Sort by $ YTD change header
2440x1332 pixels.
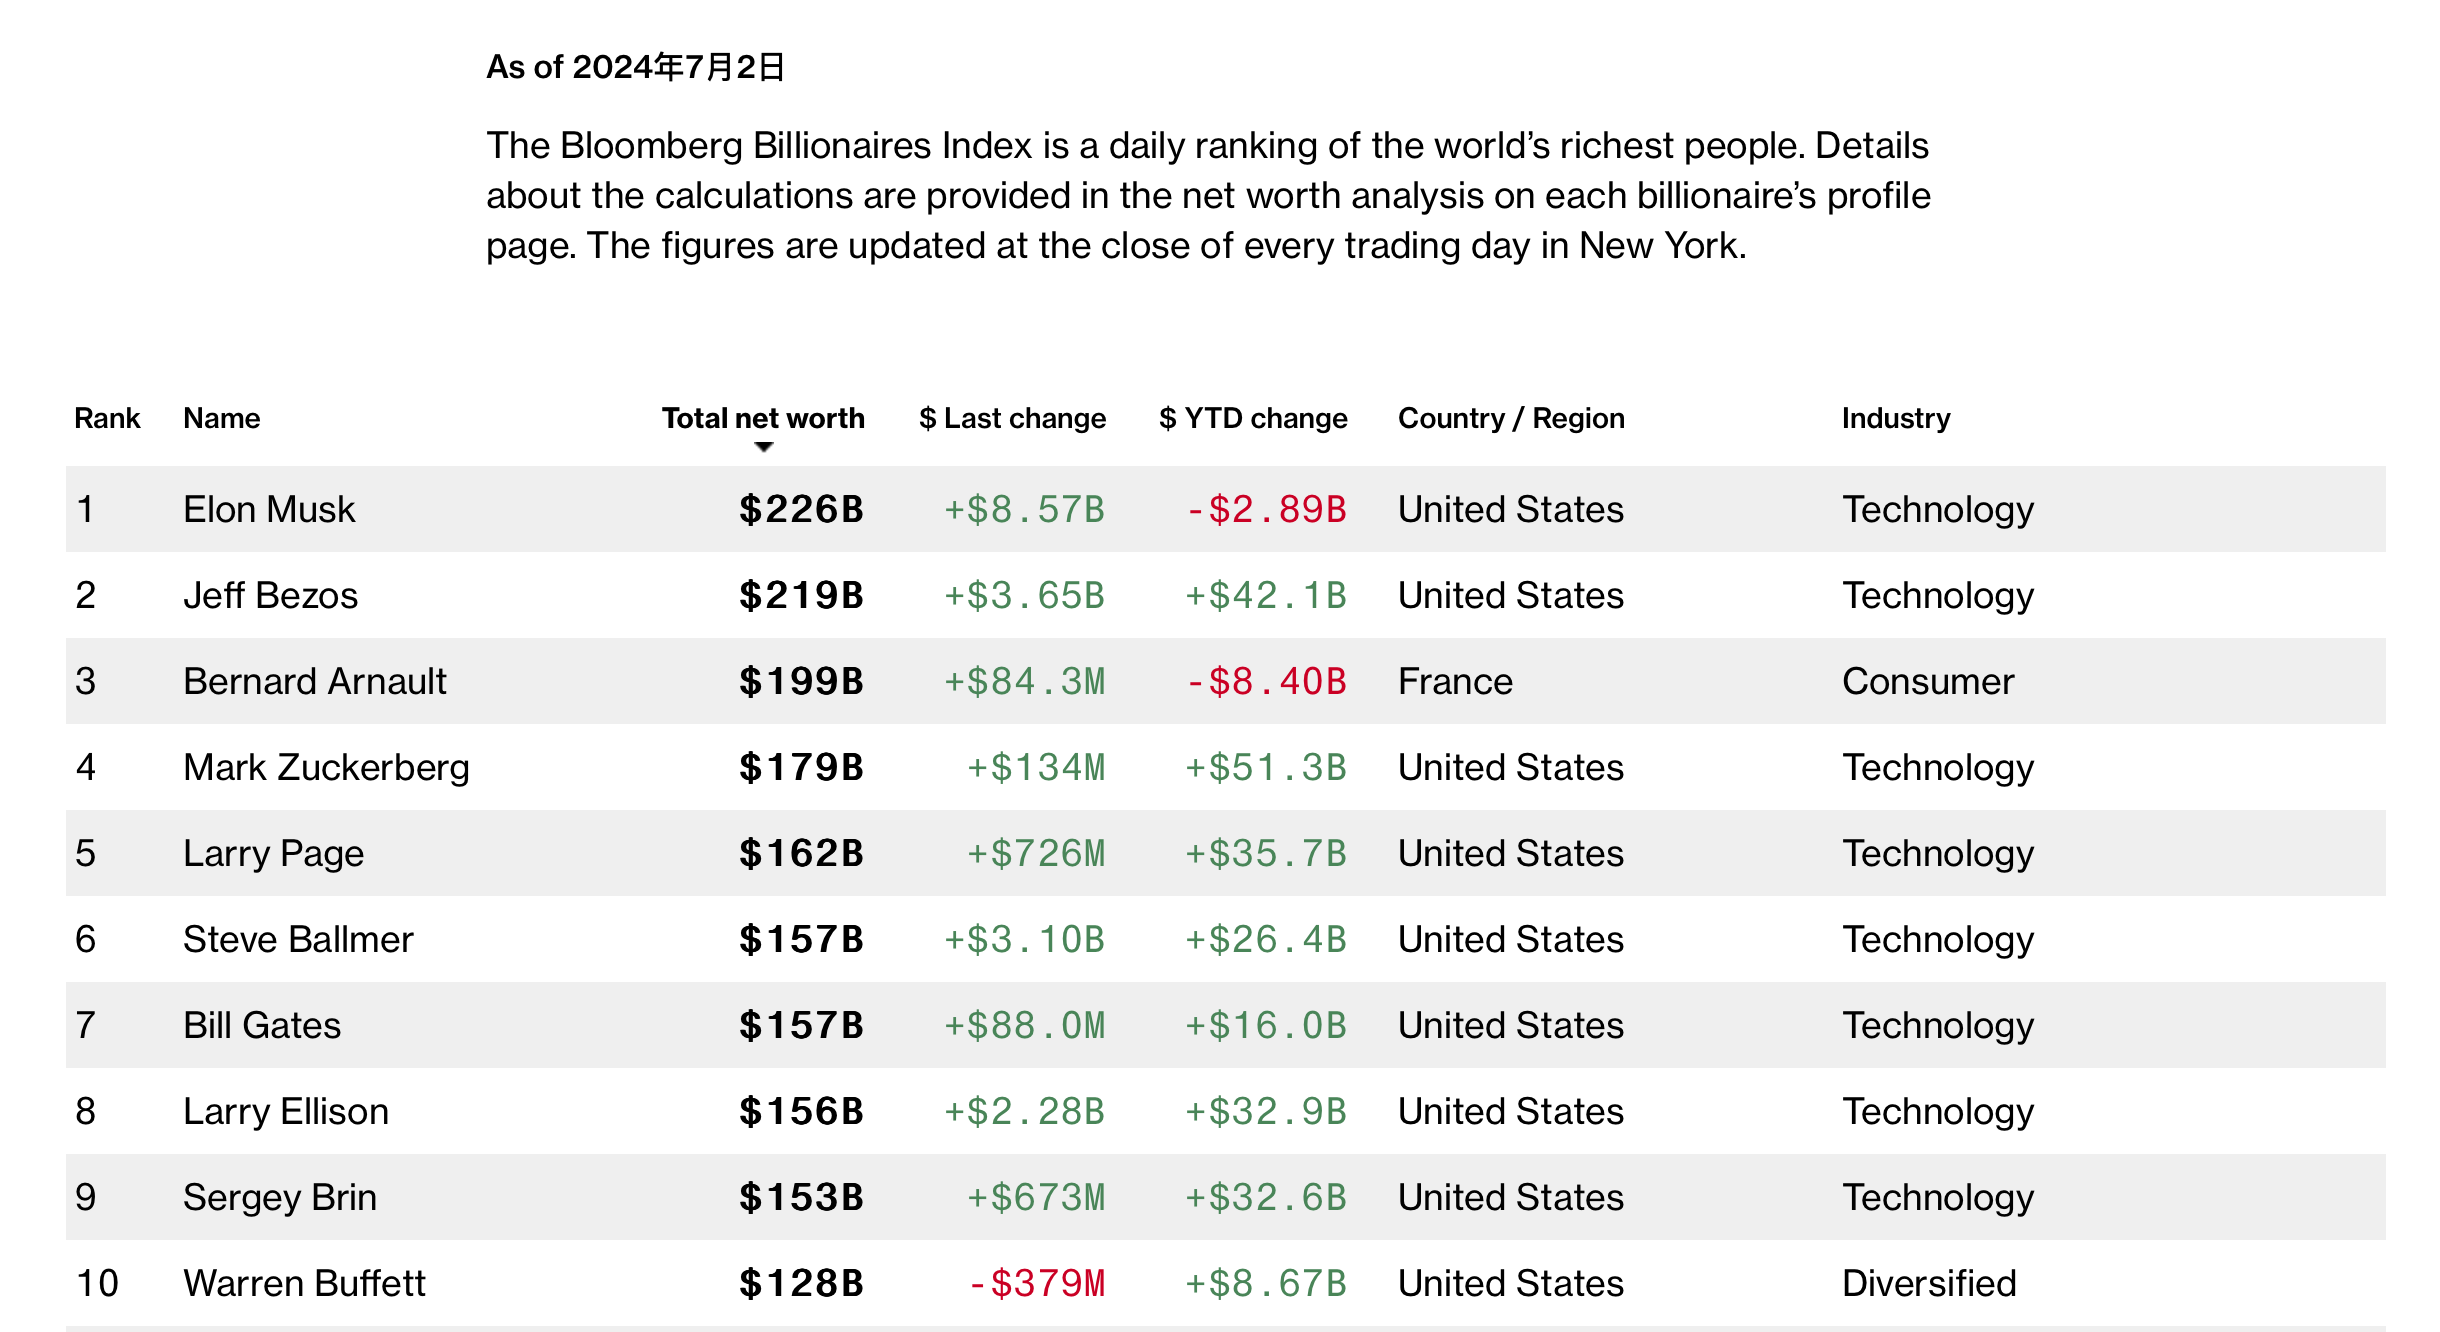point(1252,418)
